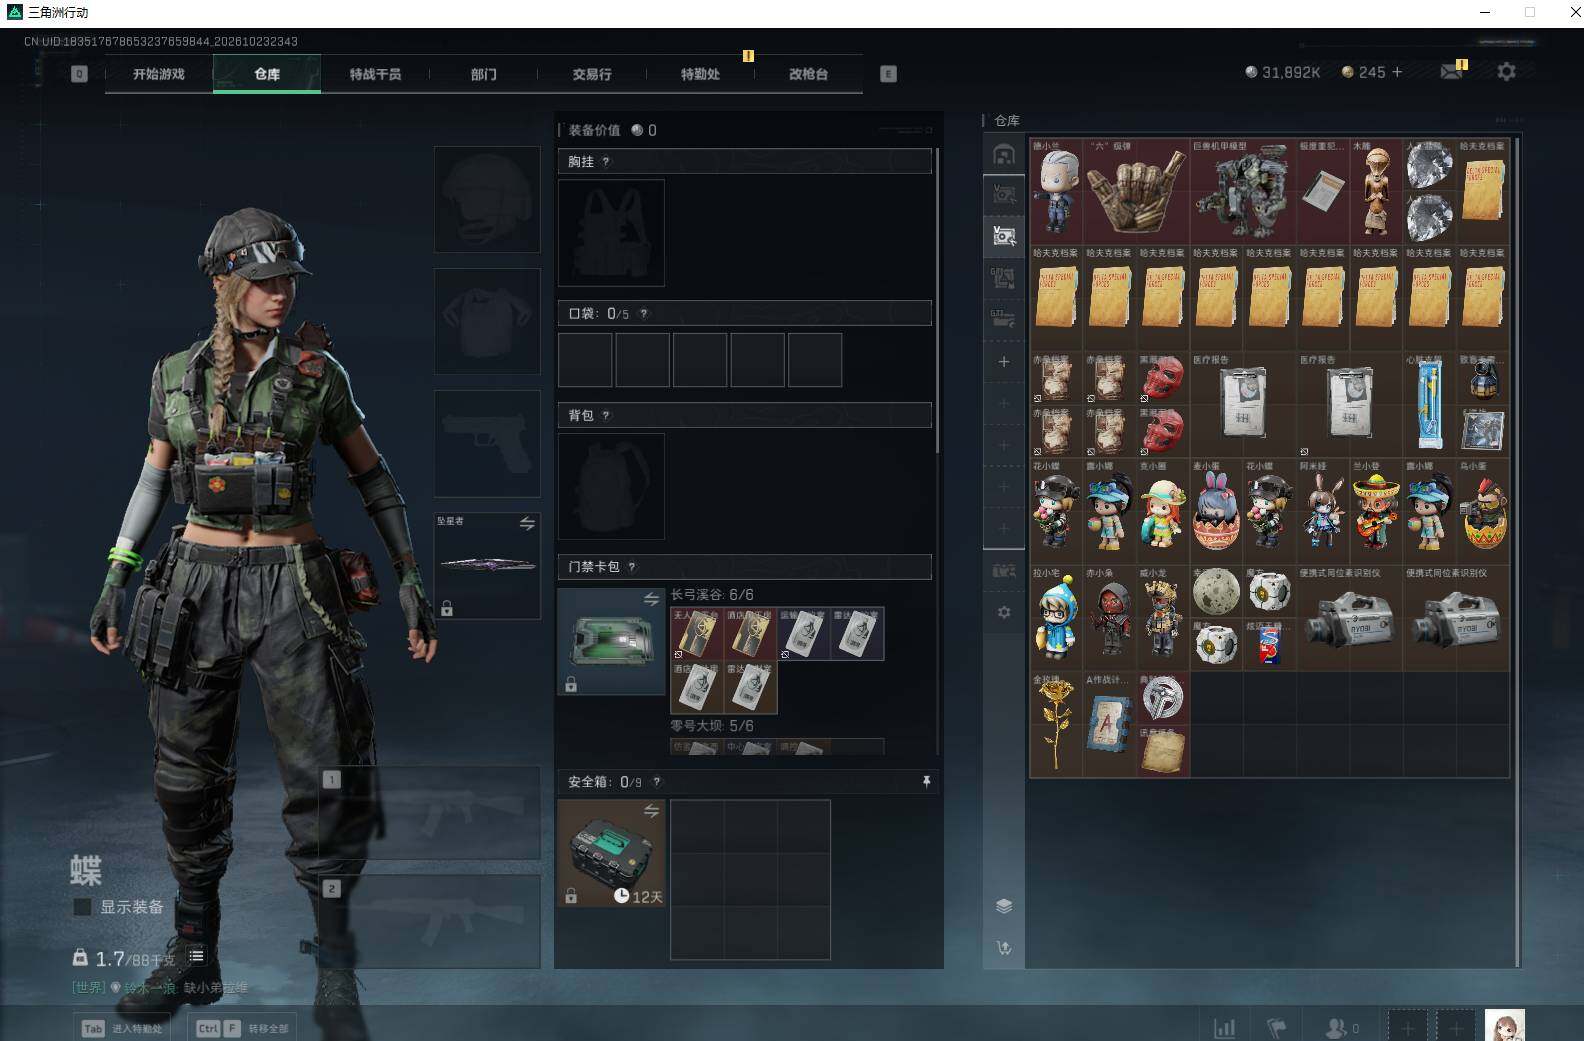Open the 部门 tab

point(484,74)
